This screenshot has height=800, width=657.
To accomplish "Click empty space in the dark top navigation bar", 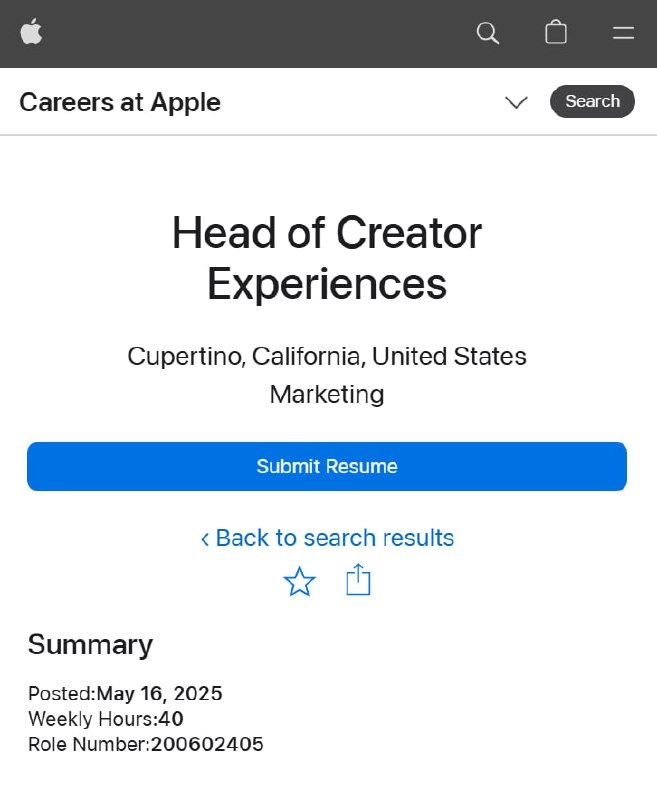I will tap(255, 33).
